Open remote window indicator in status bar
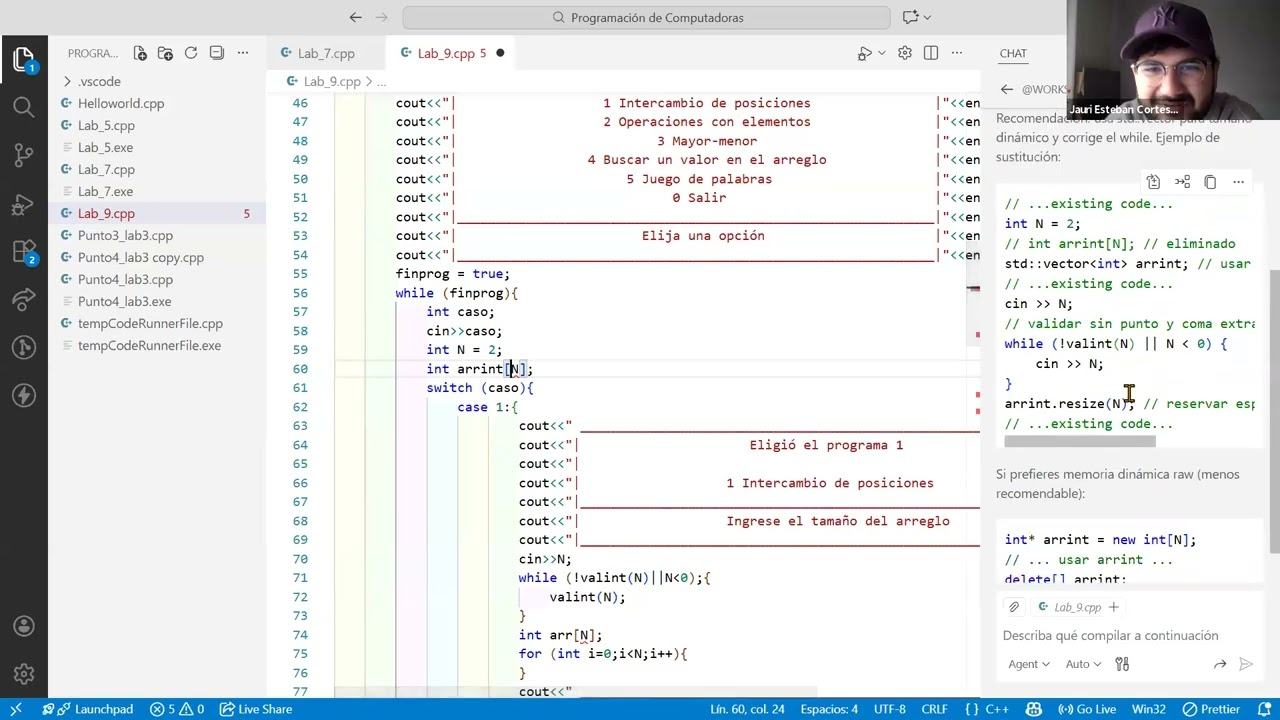Screen dimensions: 1280x720 [x=16, y=709]
